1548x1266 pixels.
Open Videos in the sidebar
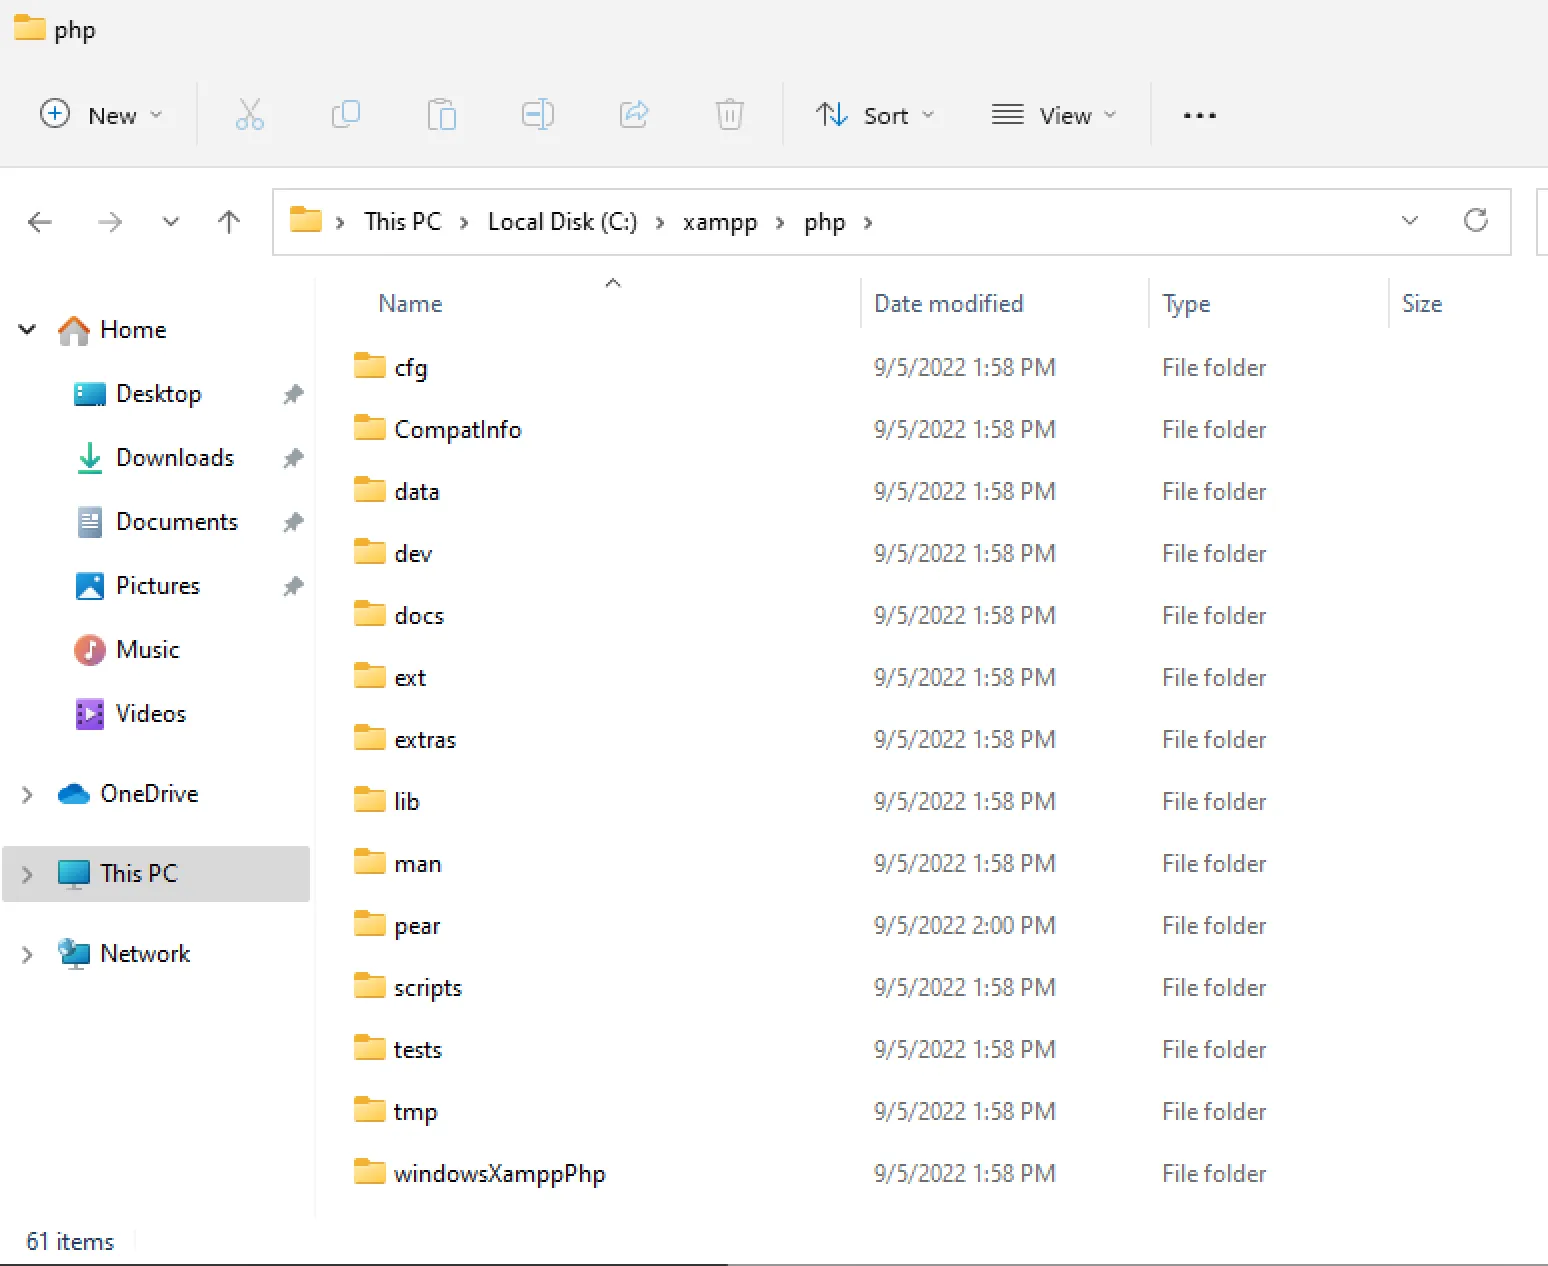[x=151, y=714]
